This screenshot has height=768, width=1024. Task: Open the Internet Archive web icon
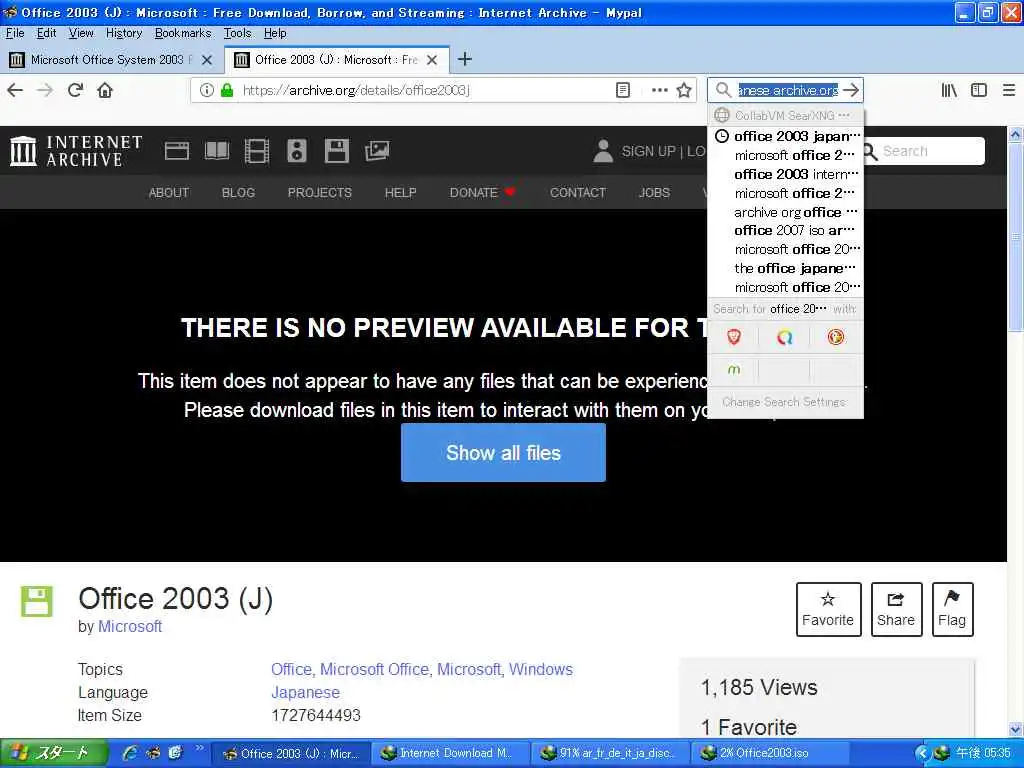pos(176,151)
